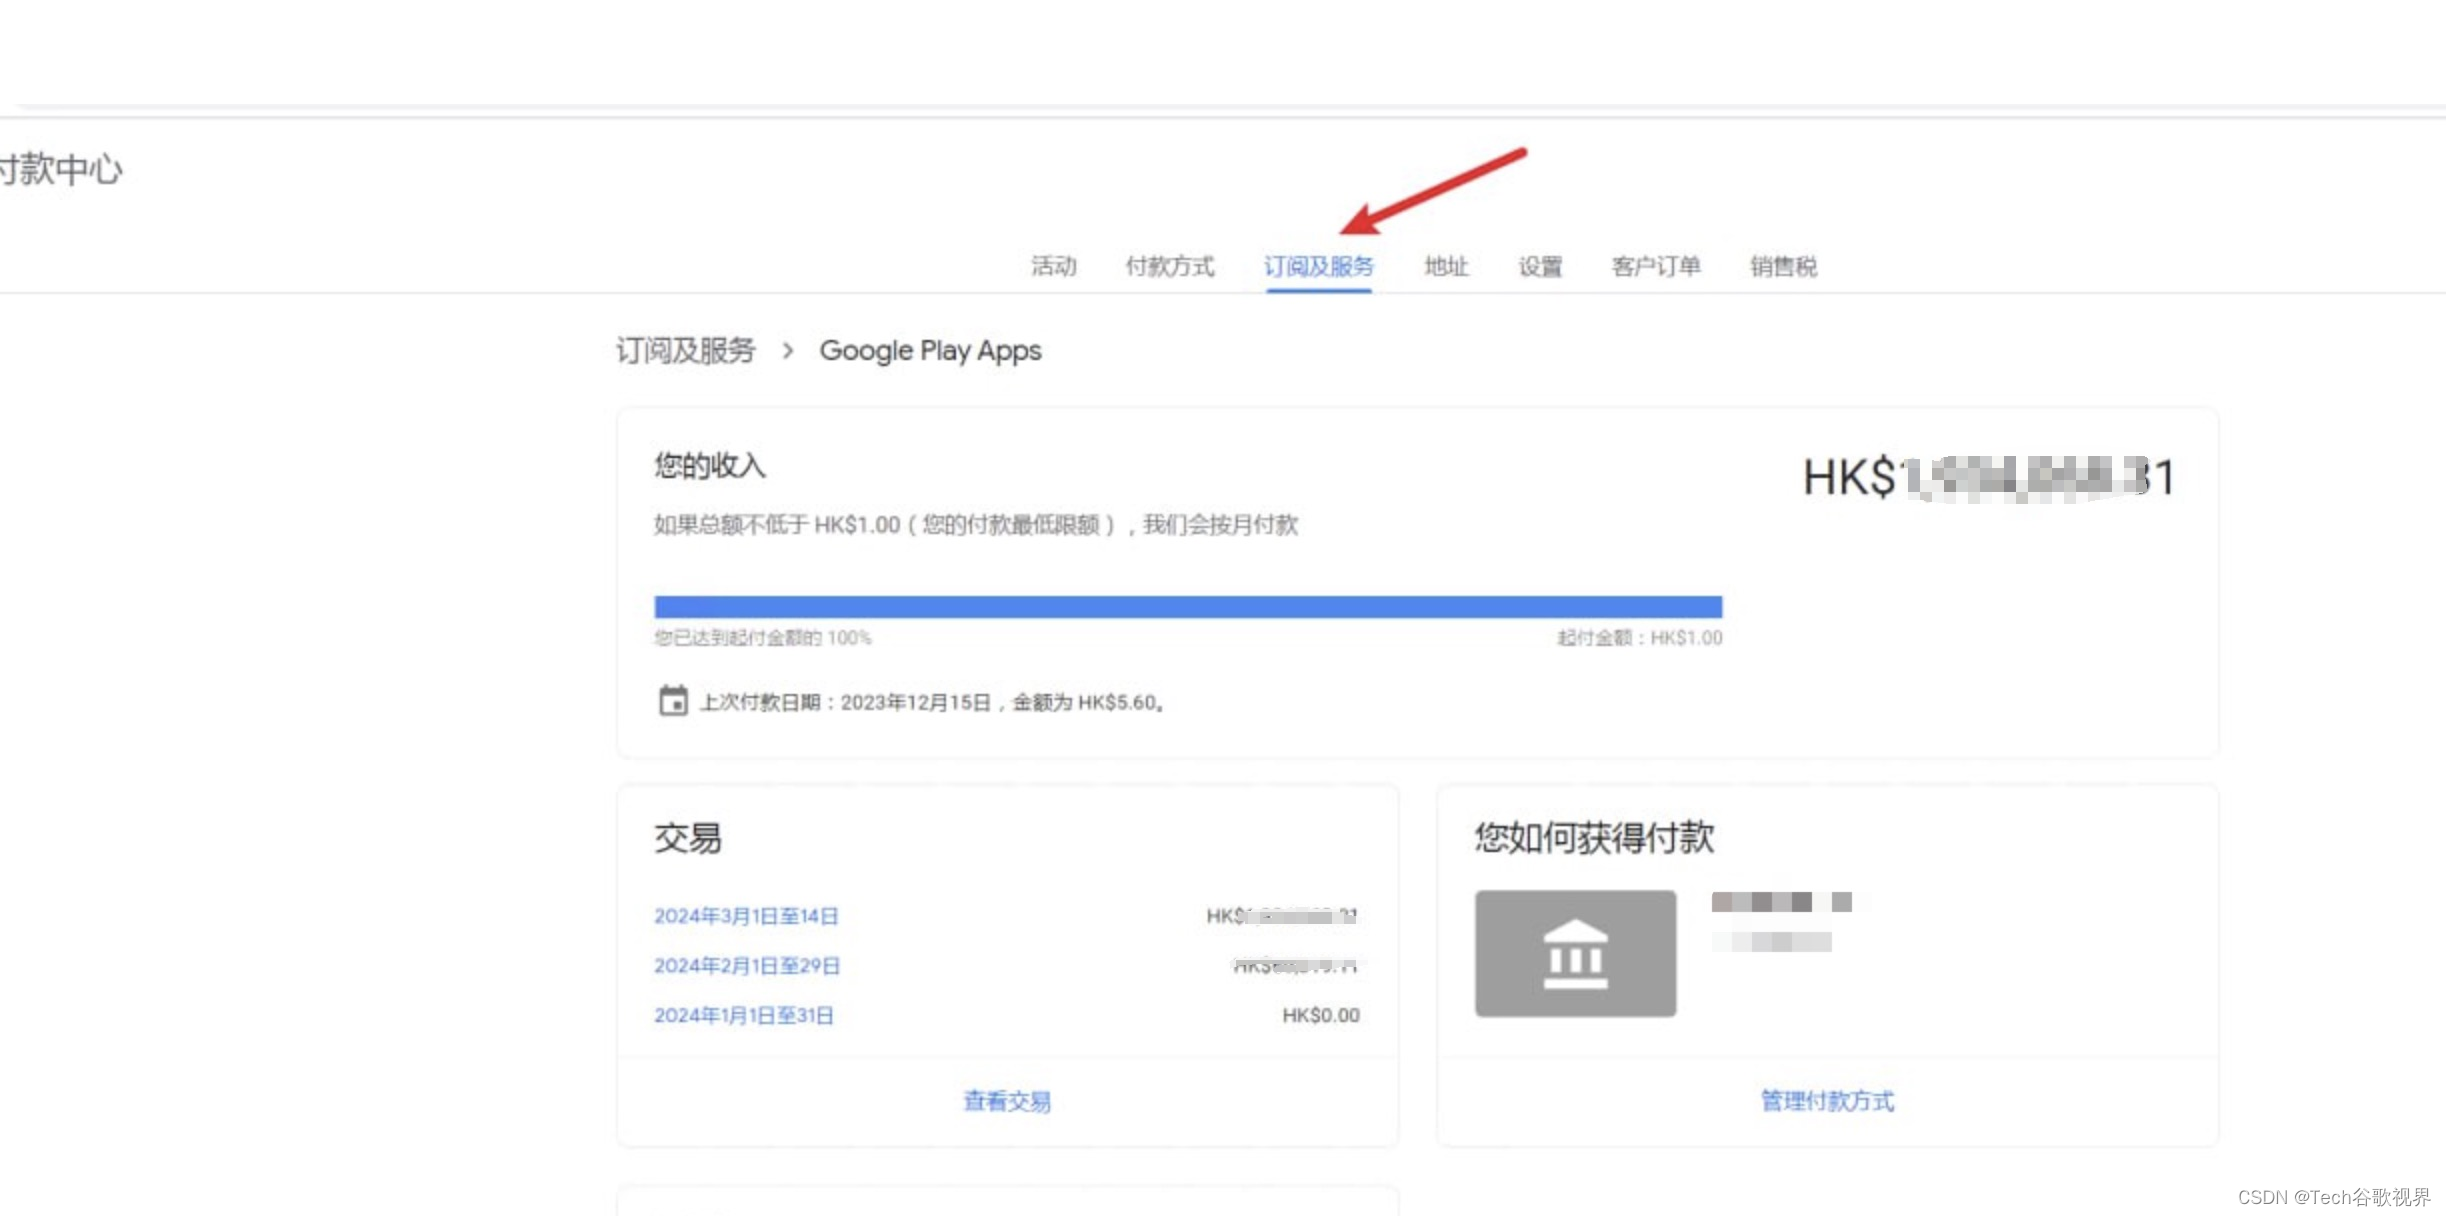Open the 2024年1月1日至31日 transaction
Viewport: 2446px width, 1216px height.
[x=743, y=1016]
